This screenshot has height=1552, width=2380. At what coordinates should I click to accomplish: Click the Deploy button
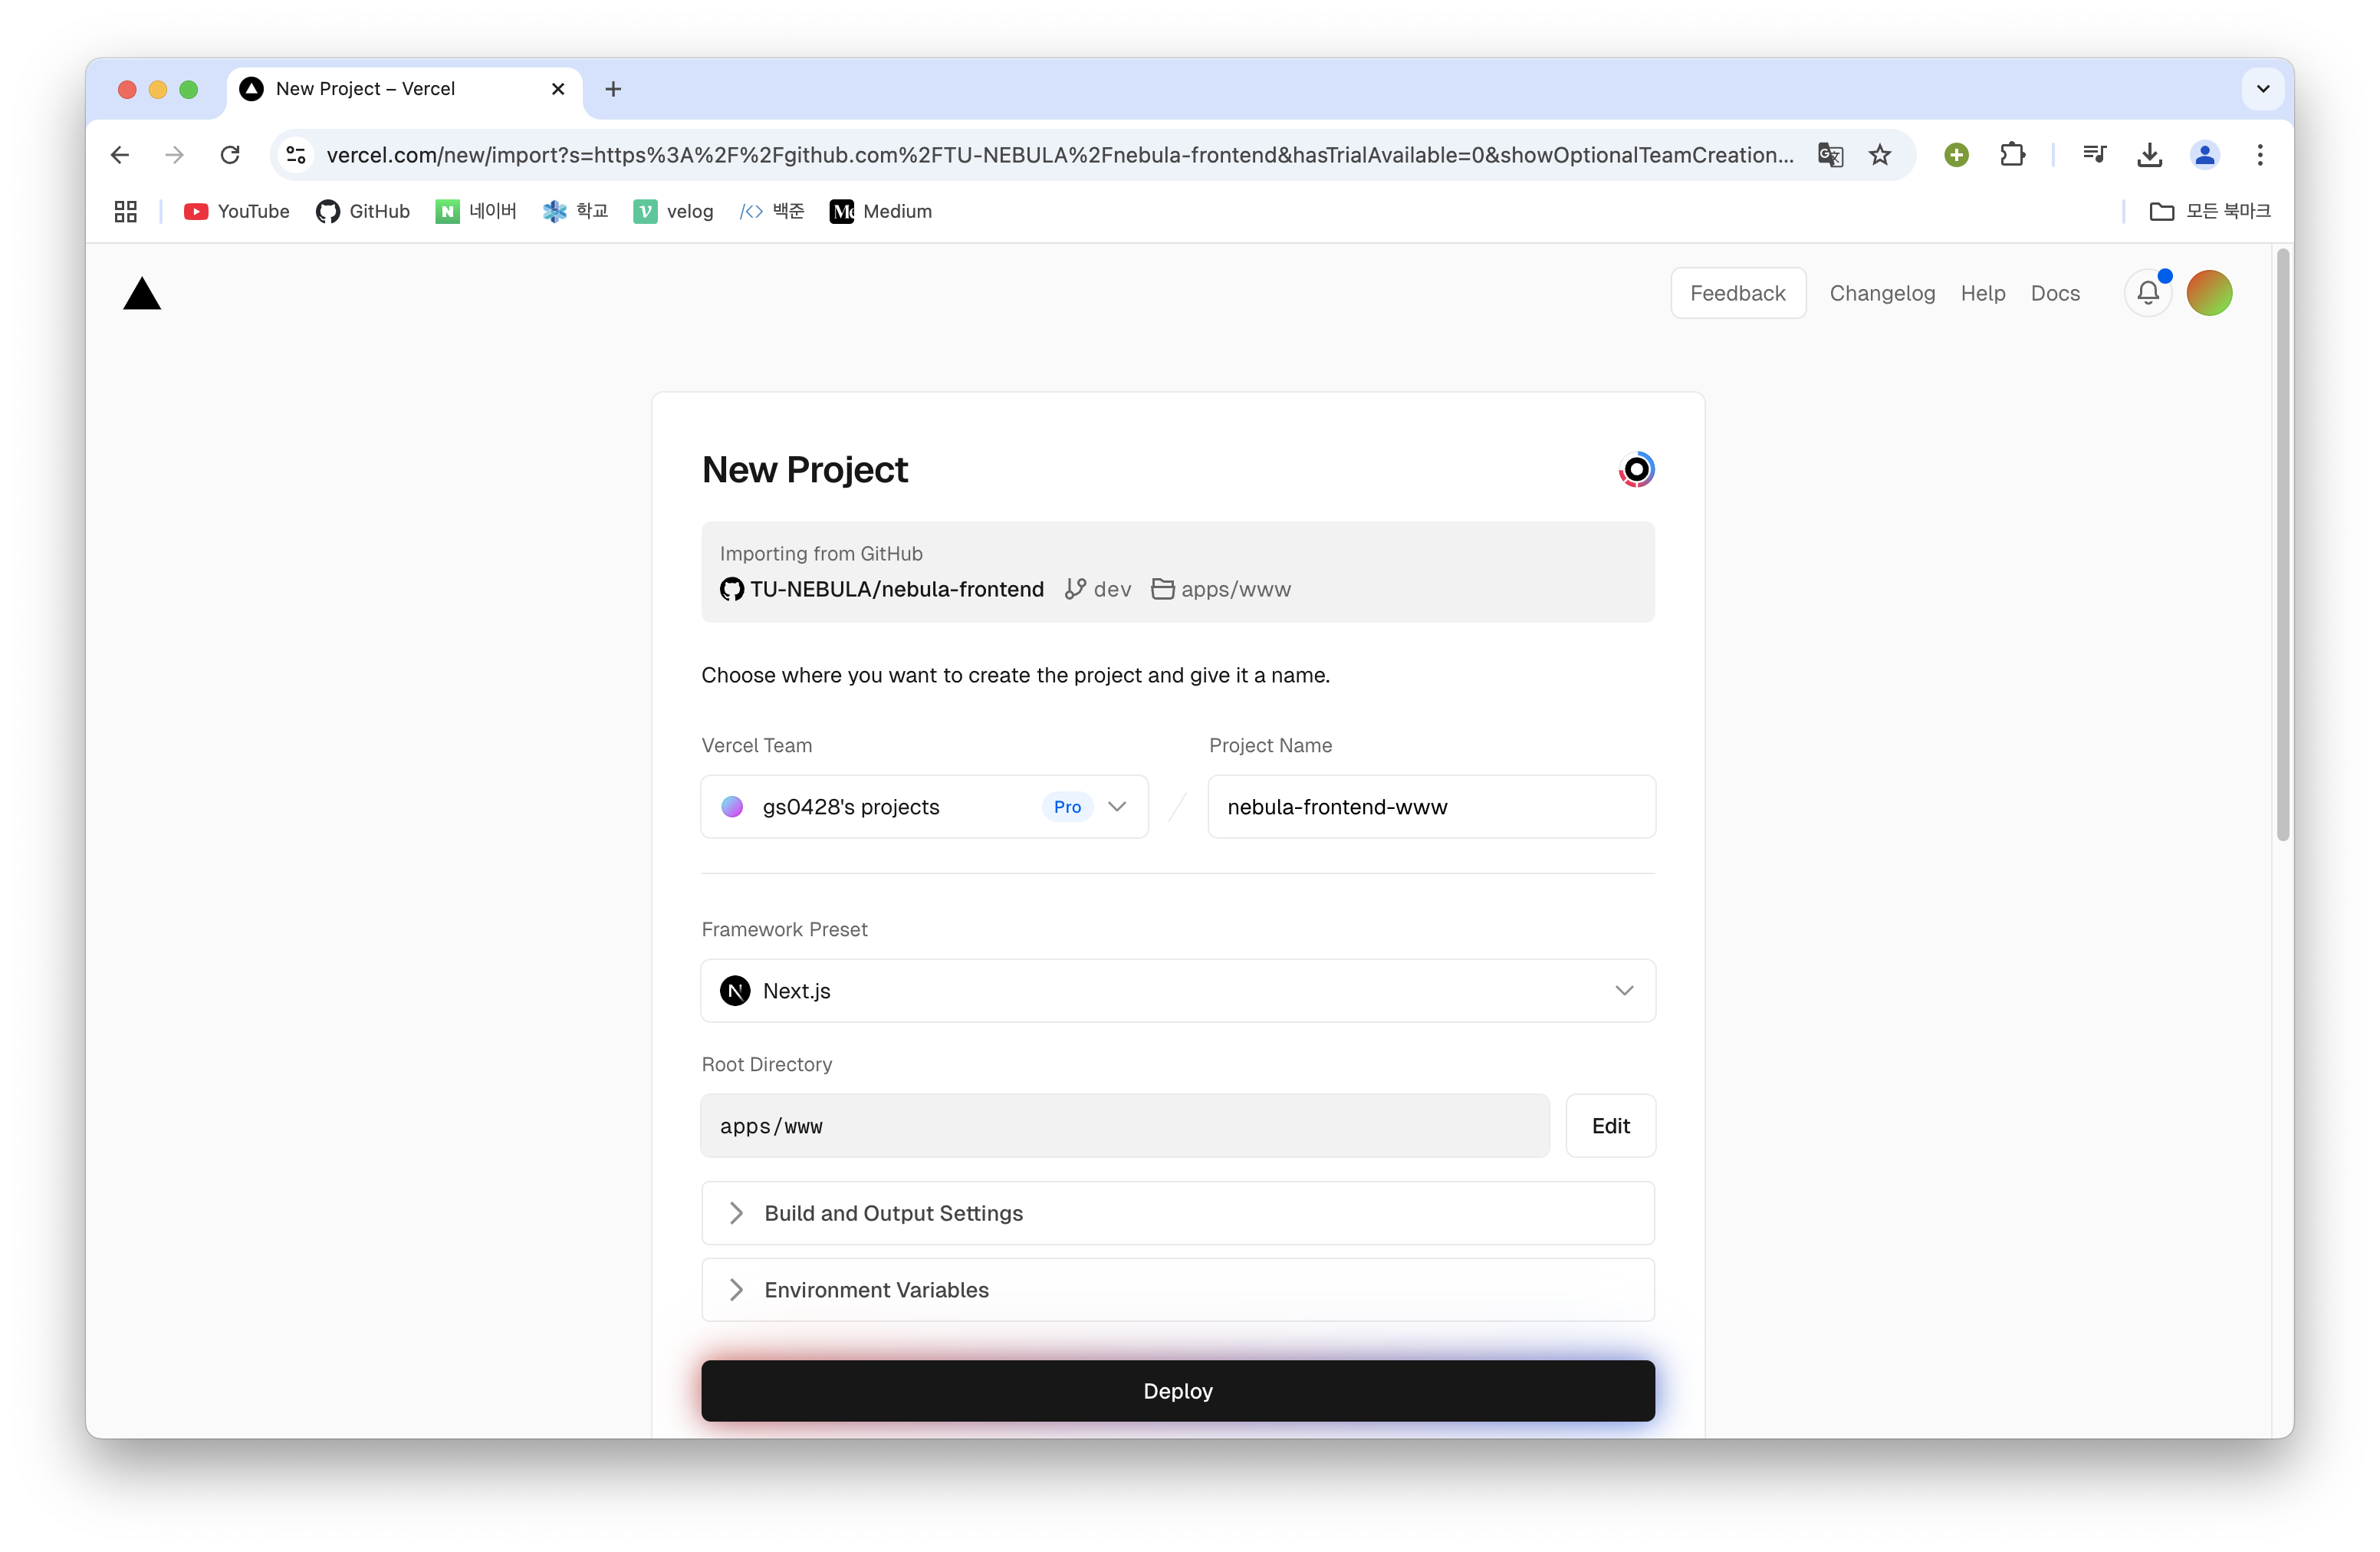pos(1177,1391)
